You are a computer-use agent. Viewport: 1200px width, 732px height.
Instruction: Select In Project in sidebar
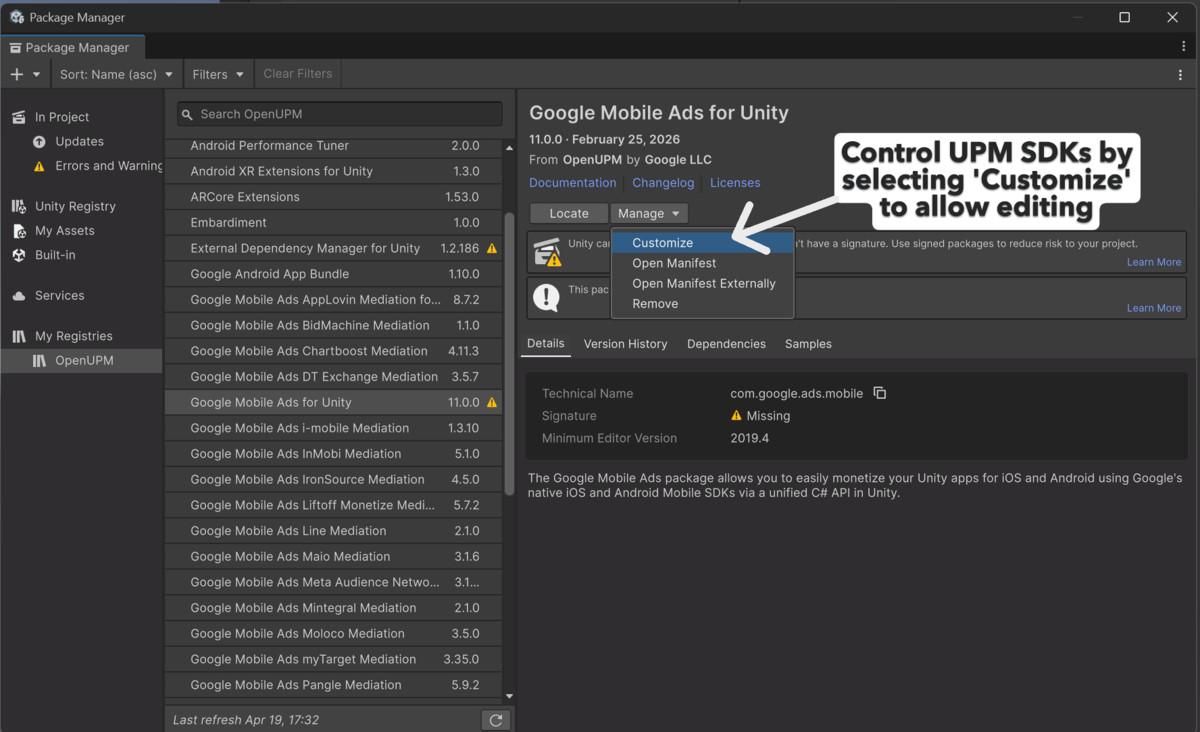[x=81, y=117]
